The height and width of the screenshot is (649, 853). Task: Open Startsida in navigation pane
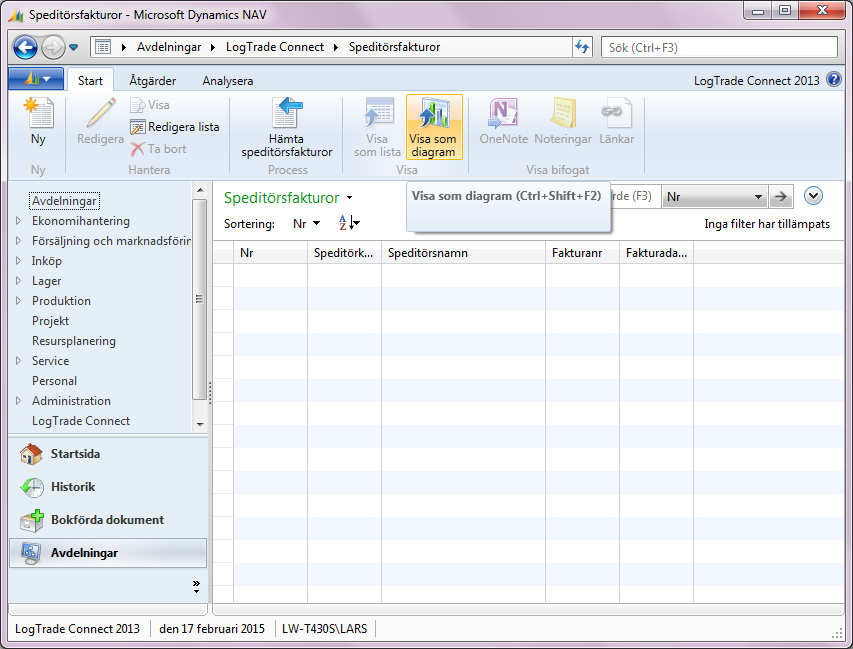[108, 454]
